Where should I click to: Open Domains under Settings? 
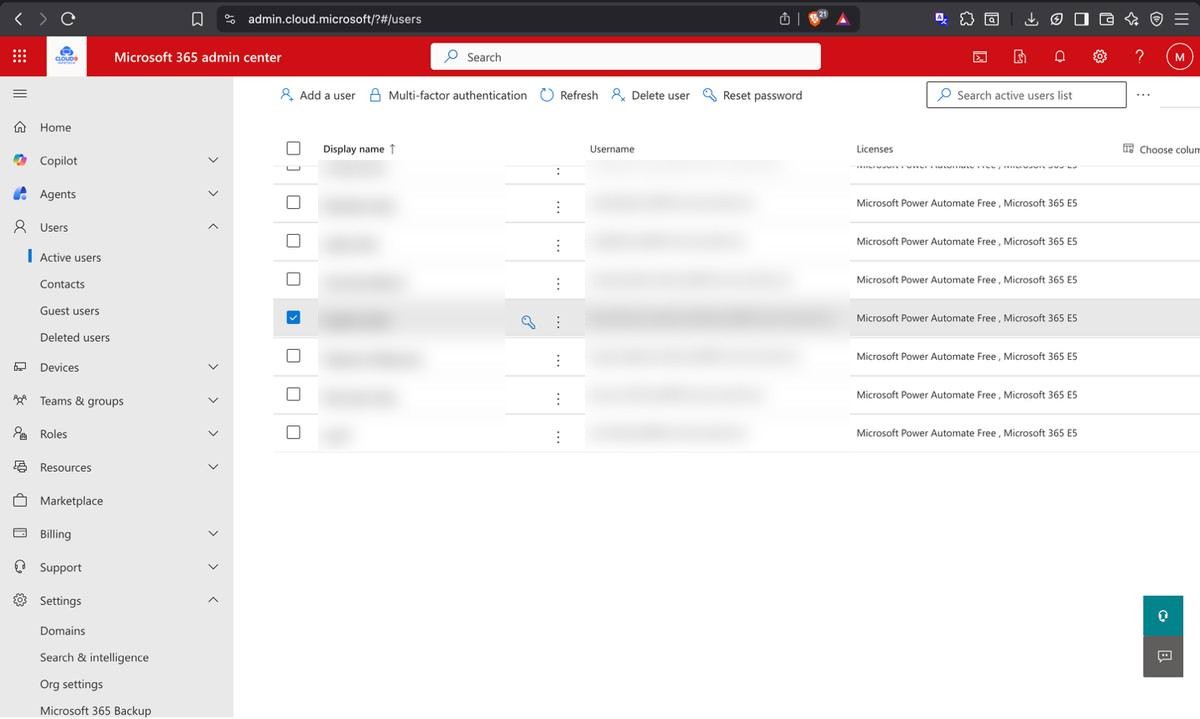pos(62,631)
